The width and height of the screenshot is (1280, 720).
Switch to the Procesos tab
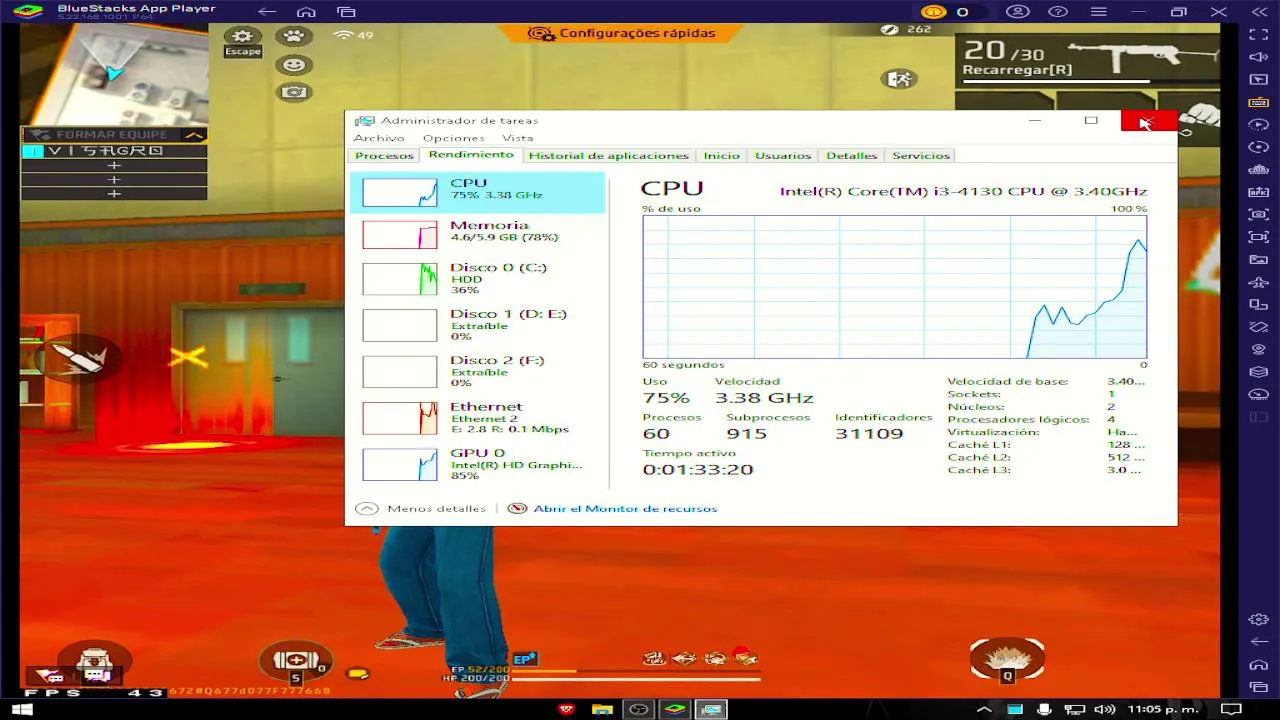[384, 156]
